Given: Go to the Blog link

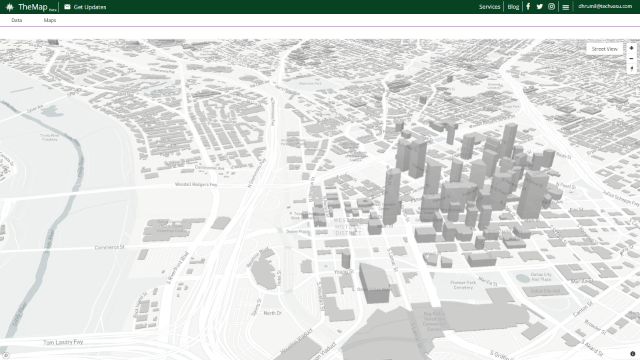Looking at the screenshot, I should click(x=513, y=7).
